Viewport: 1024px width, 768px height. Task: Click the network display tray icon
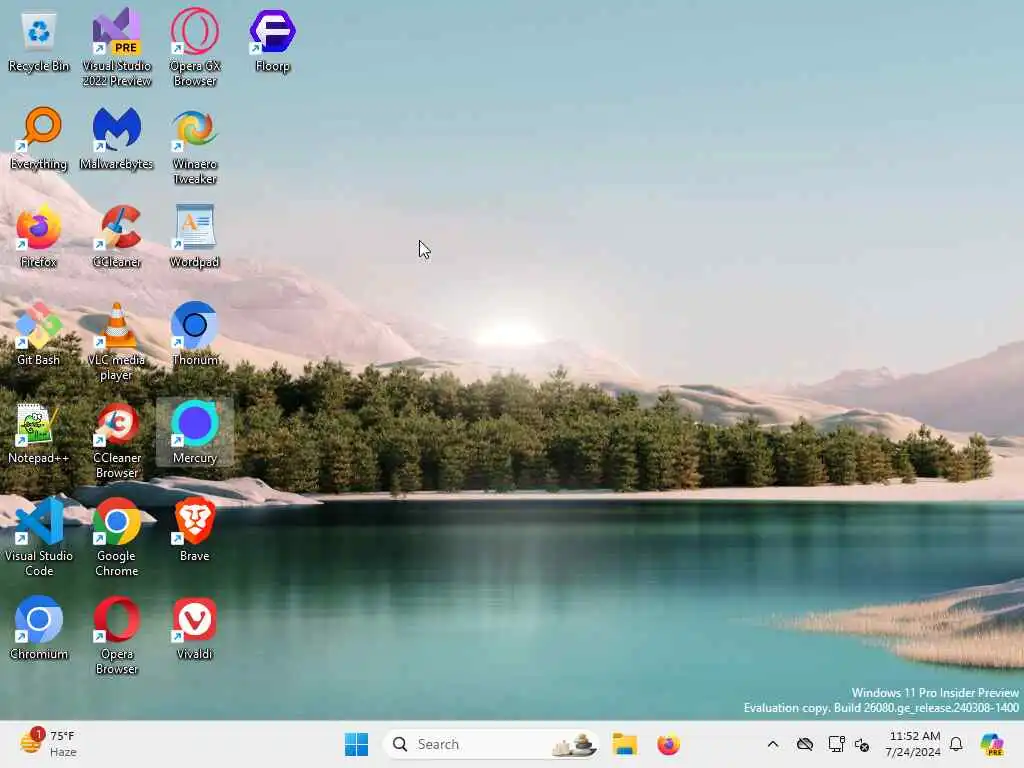(835, 744)
